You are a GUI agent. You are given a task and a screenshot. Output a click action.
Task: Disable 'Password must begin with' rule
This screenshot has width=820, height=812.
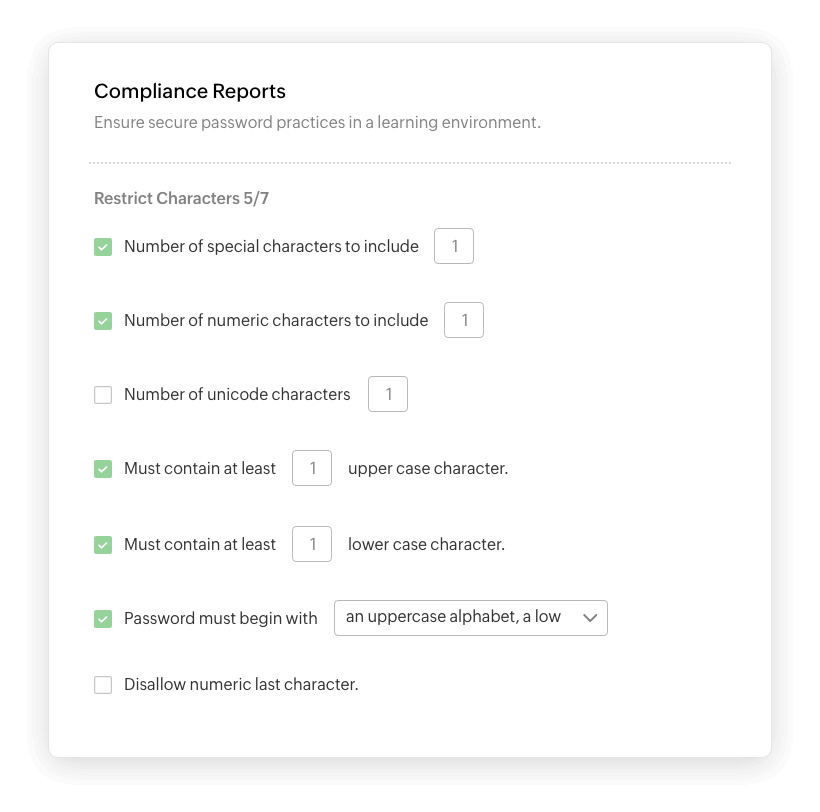102,618
